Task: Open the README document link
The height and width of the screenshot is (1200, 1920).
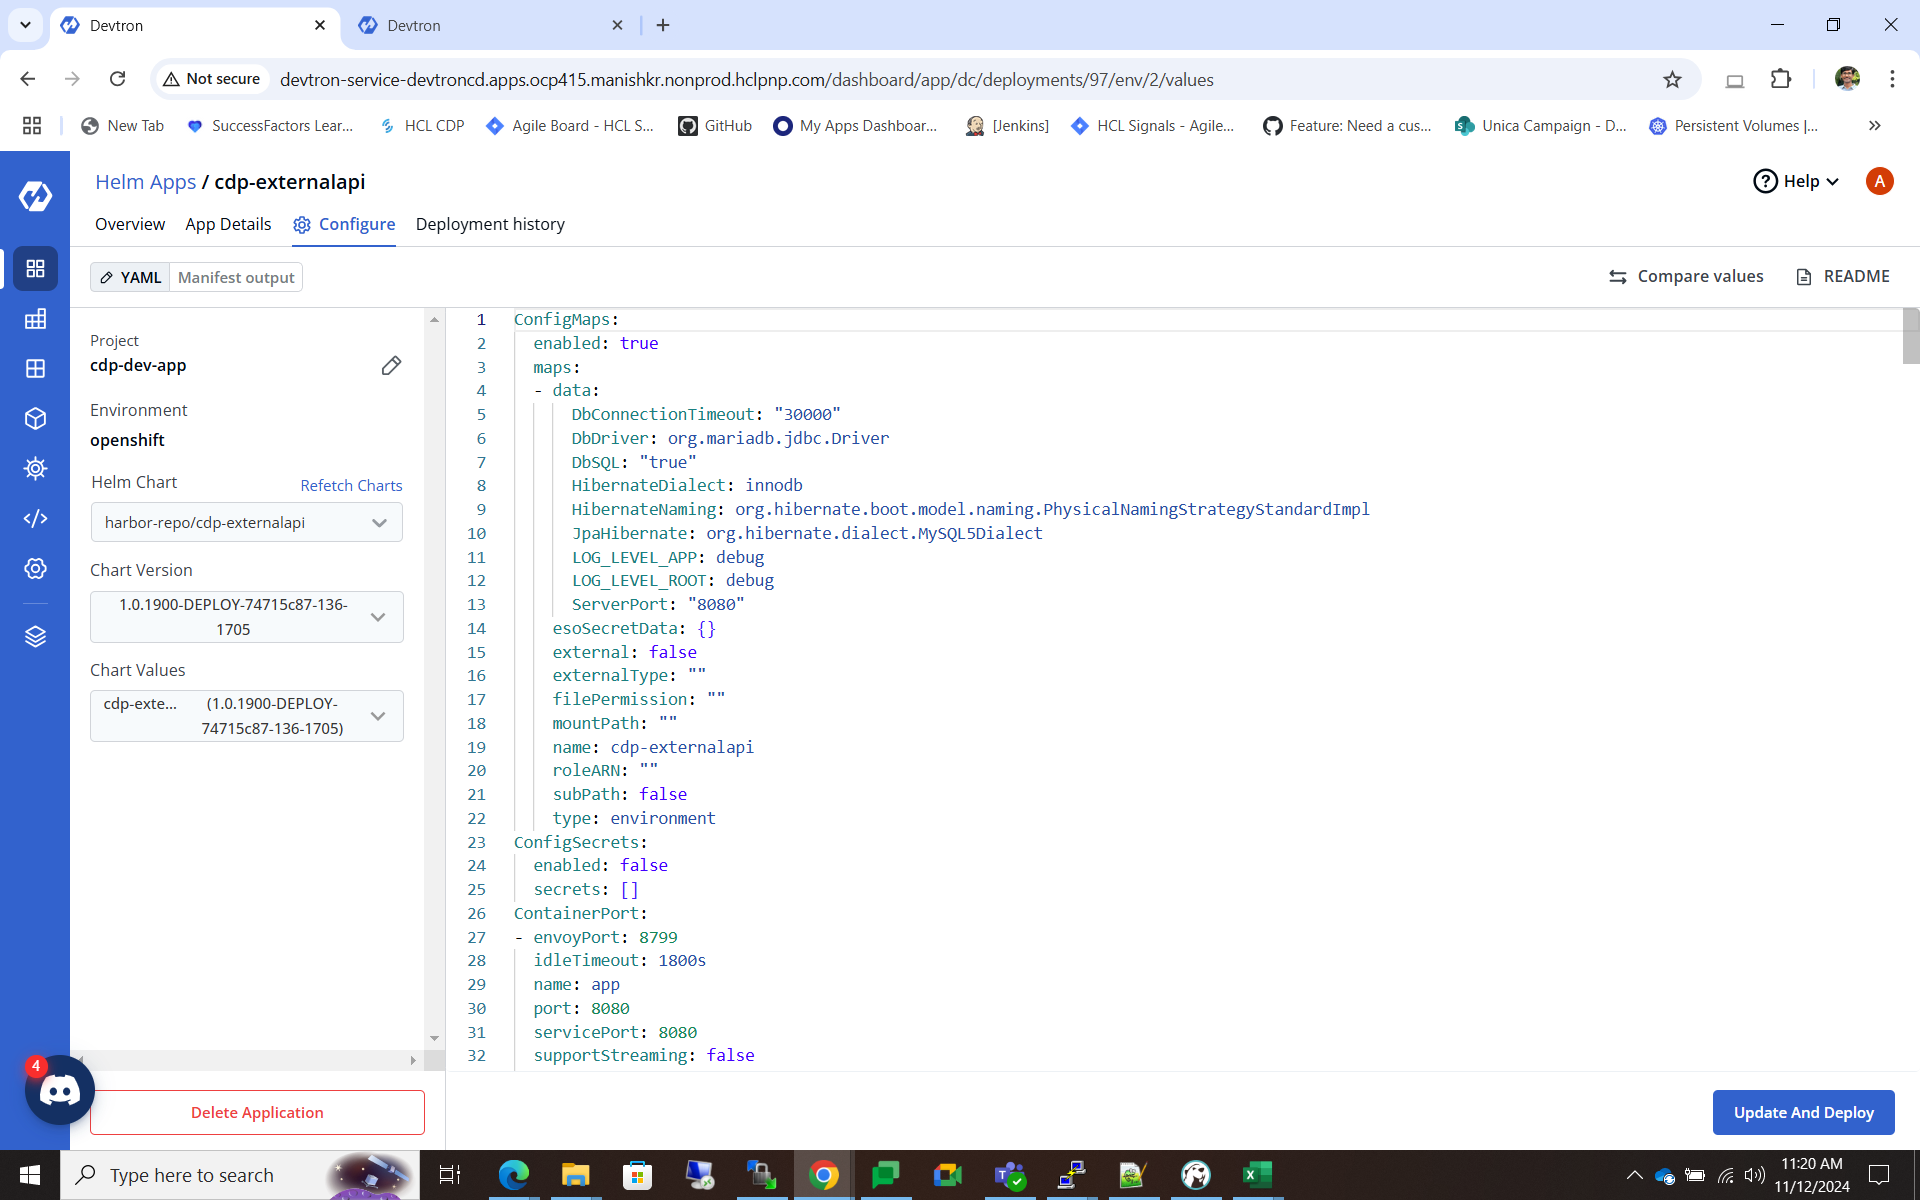Action: (x=1843, y=276)
